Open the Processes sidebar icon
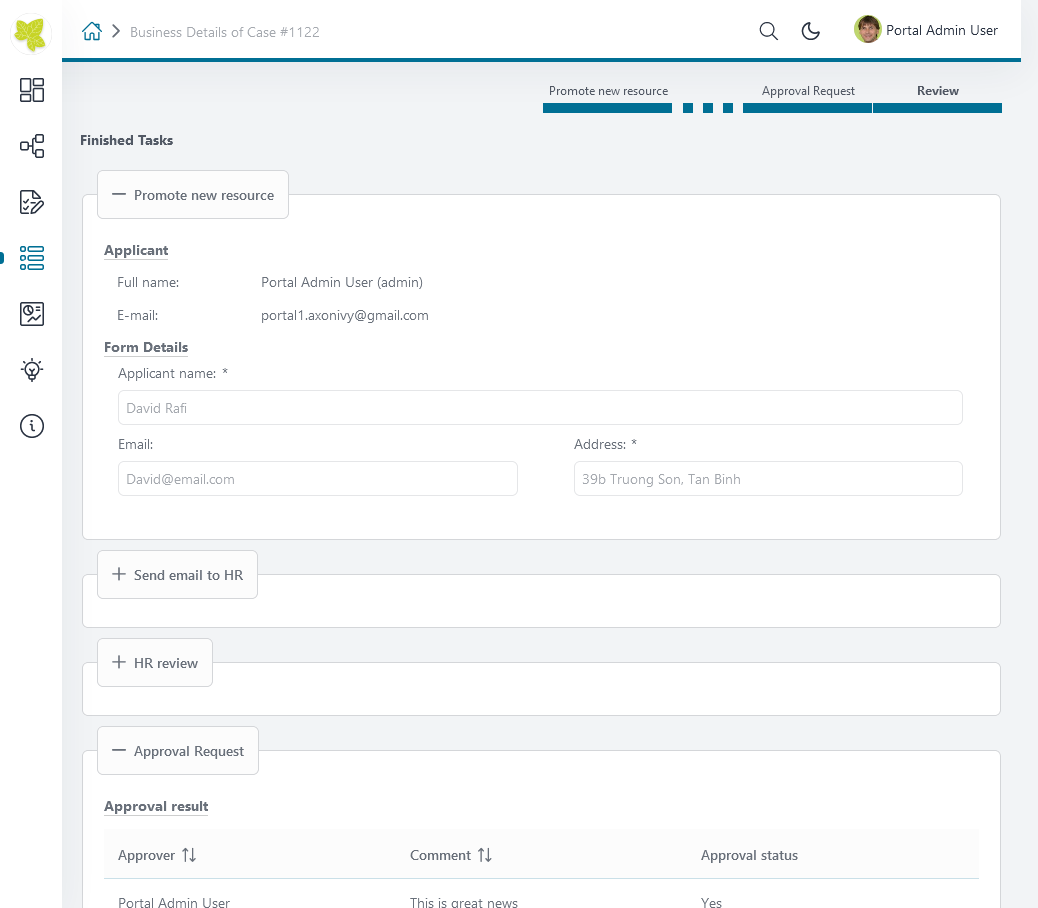The image size is (1038, 908). pos(31,146)
